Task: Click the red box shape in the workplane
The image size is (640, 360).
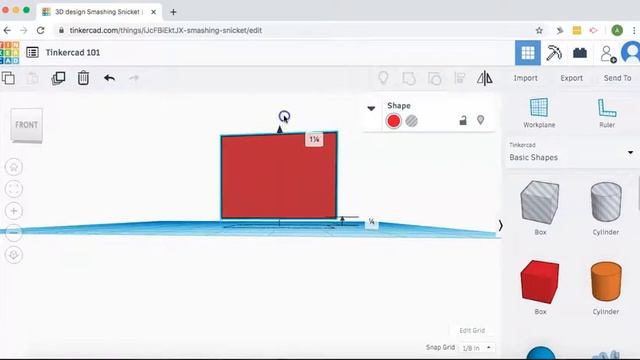Action: 279,176
